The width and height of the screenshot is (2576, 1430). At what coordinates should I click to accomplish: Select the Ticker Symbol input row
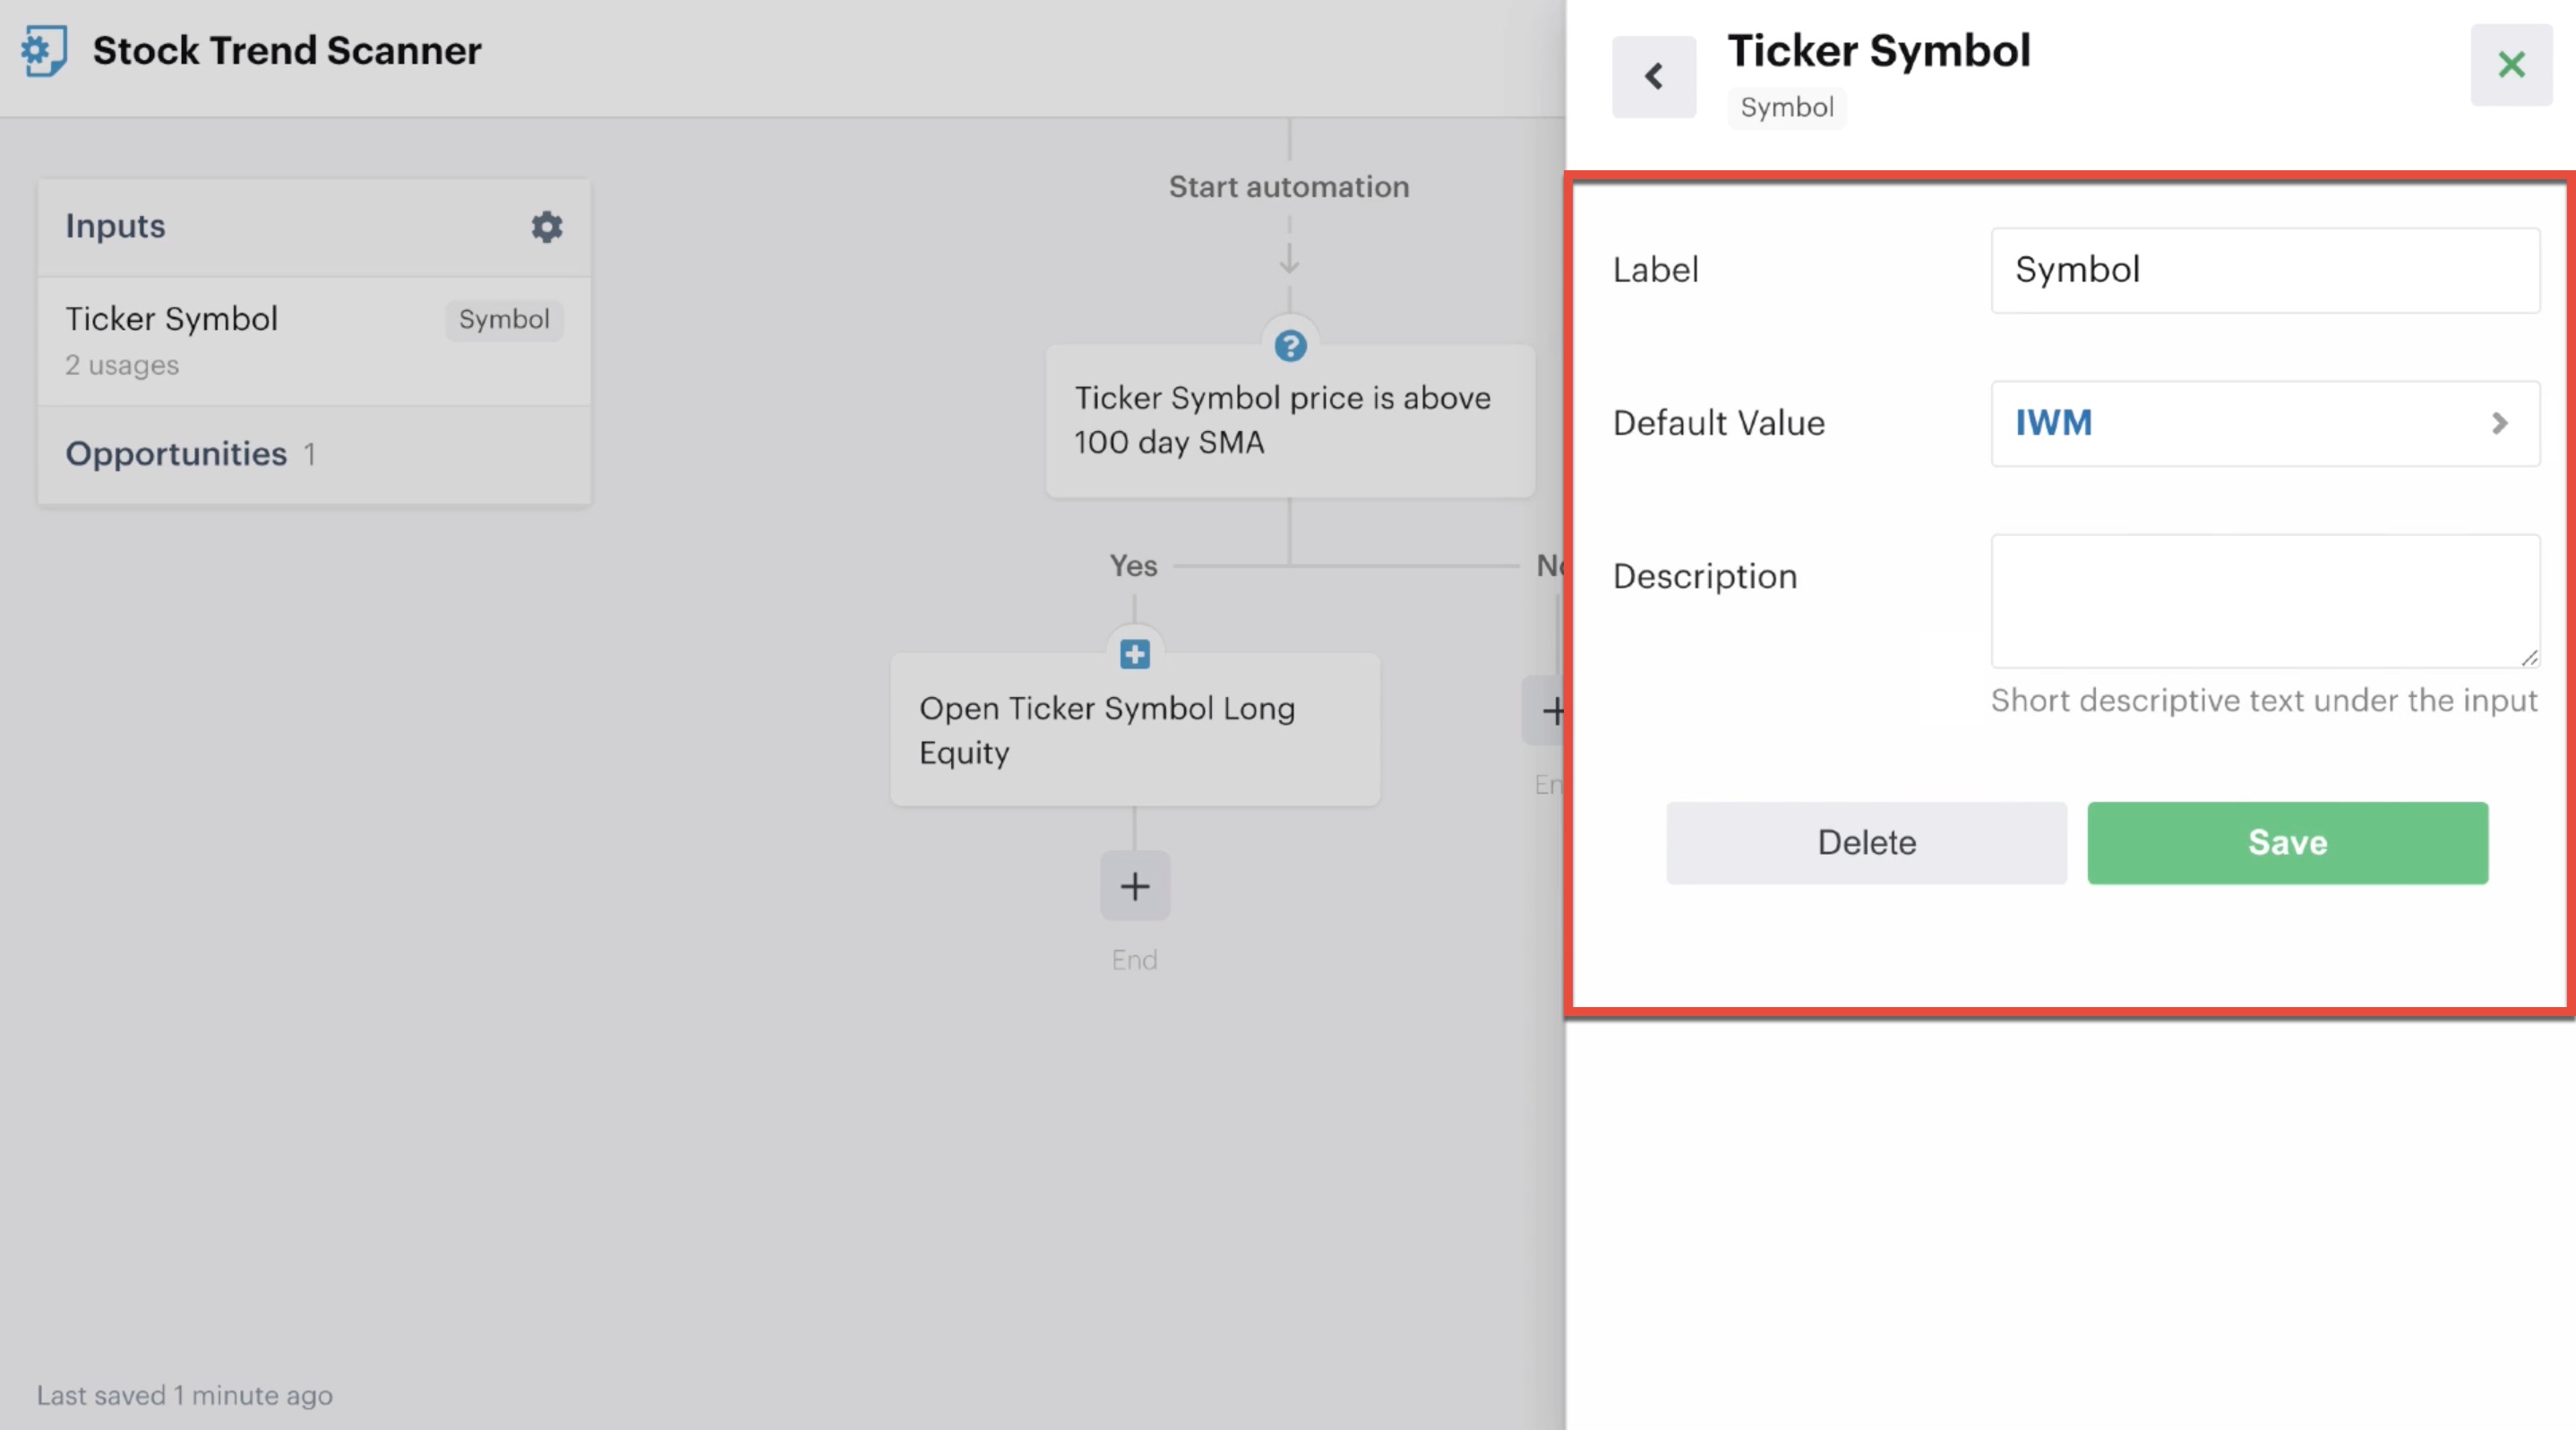314,341
